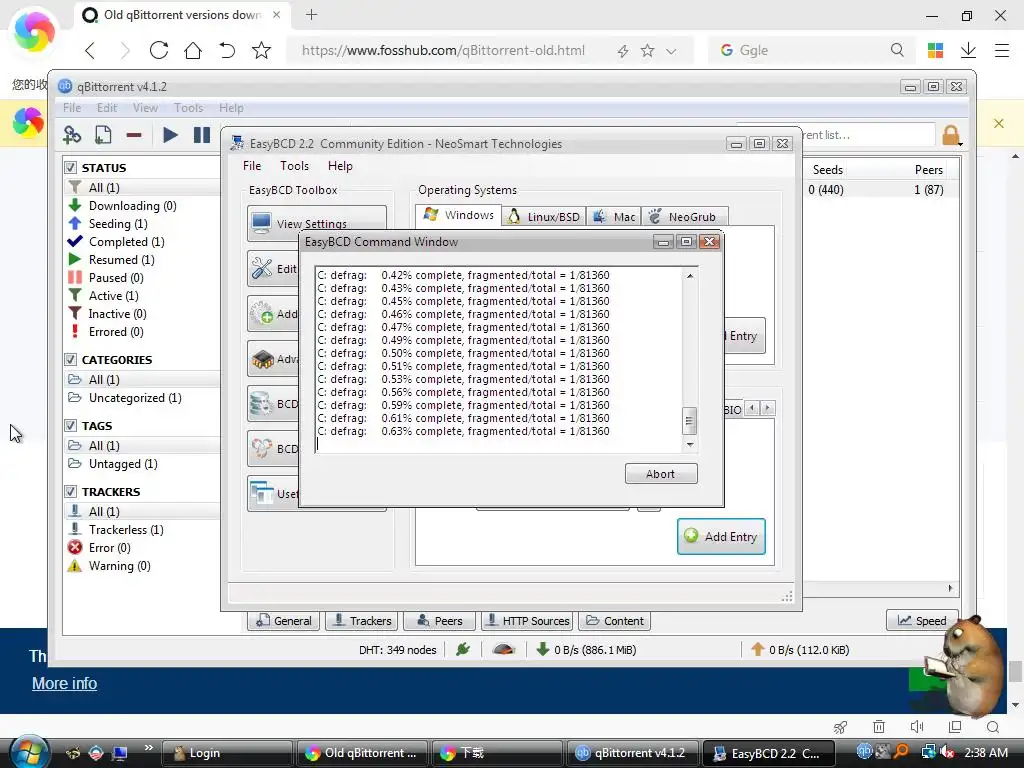Click the bookmark star icon left of address bar
Image resolution: width=1024 pixels, height=768 pixels.
click(261, 50)
